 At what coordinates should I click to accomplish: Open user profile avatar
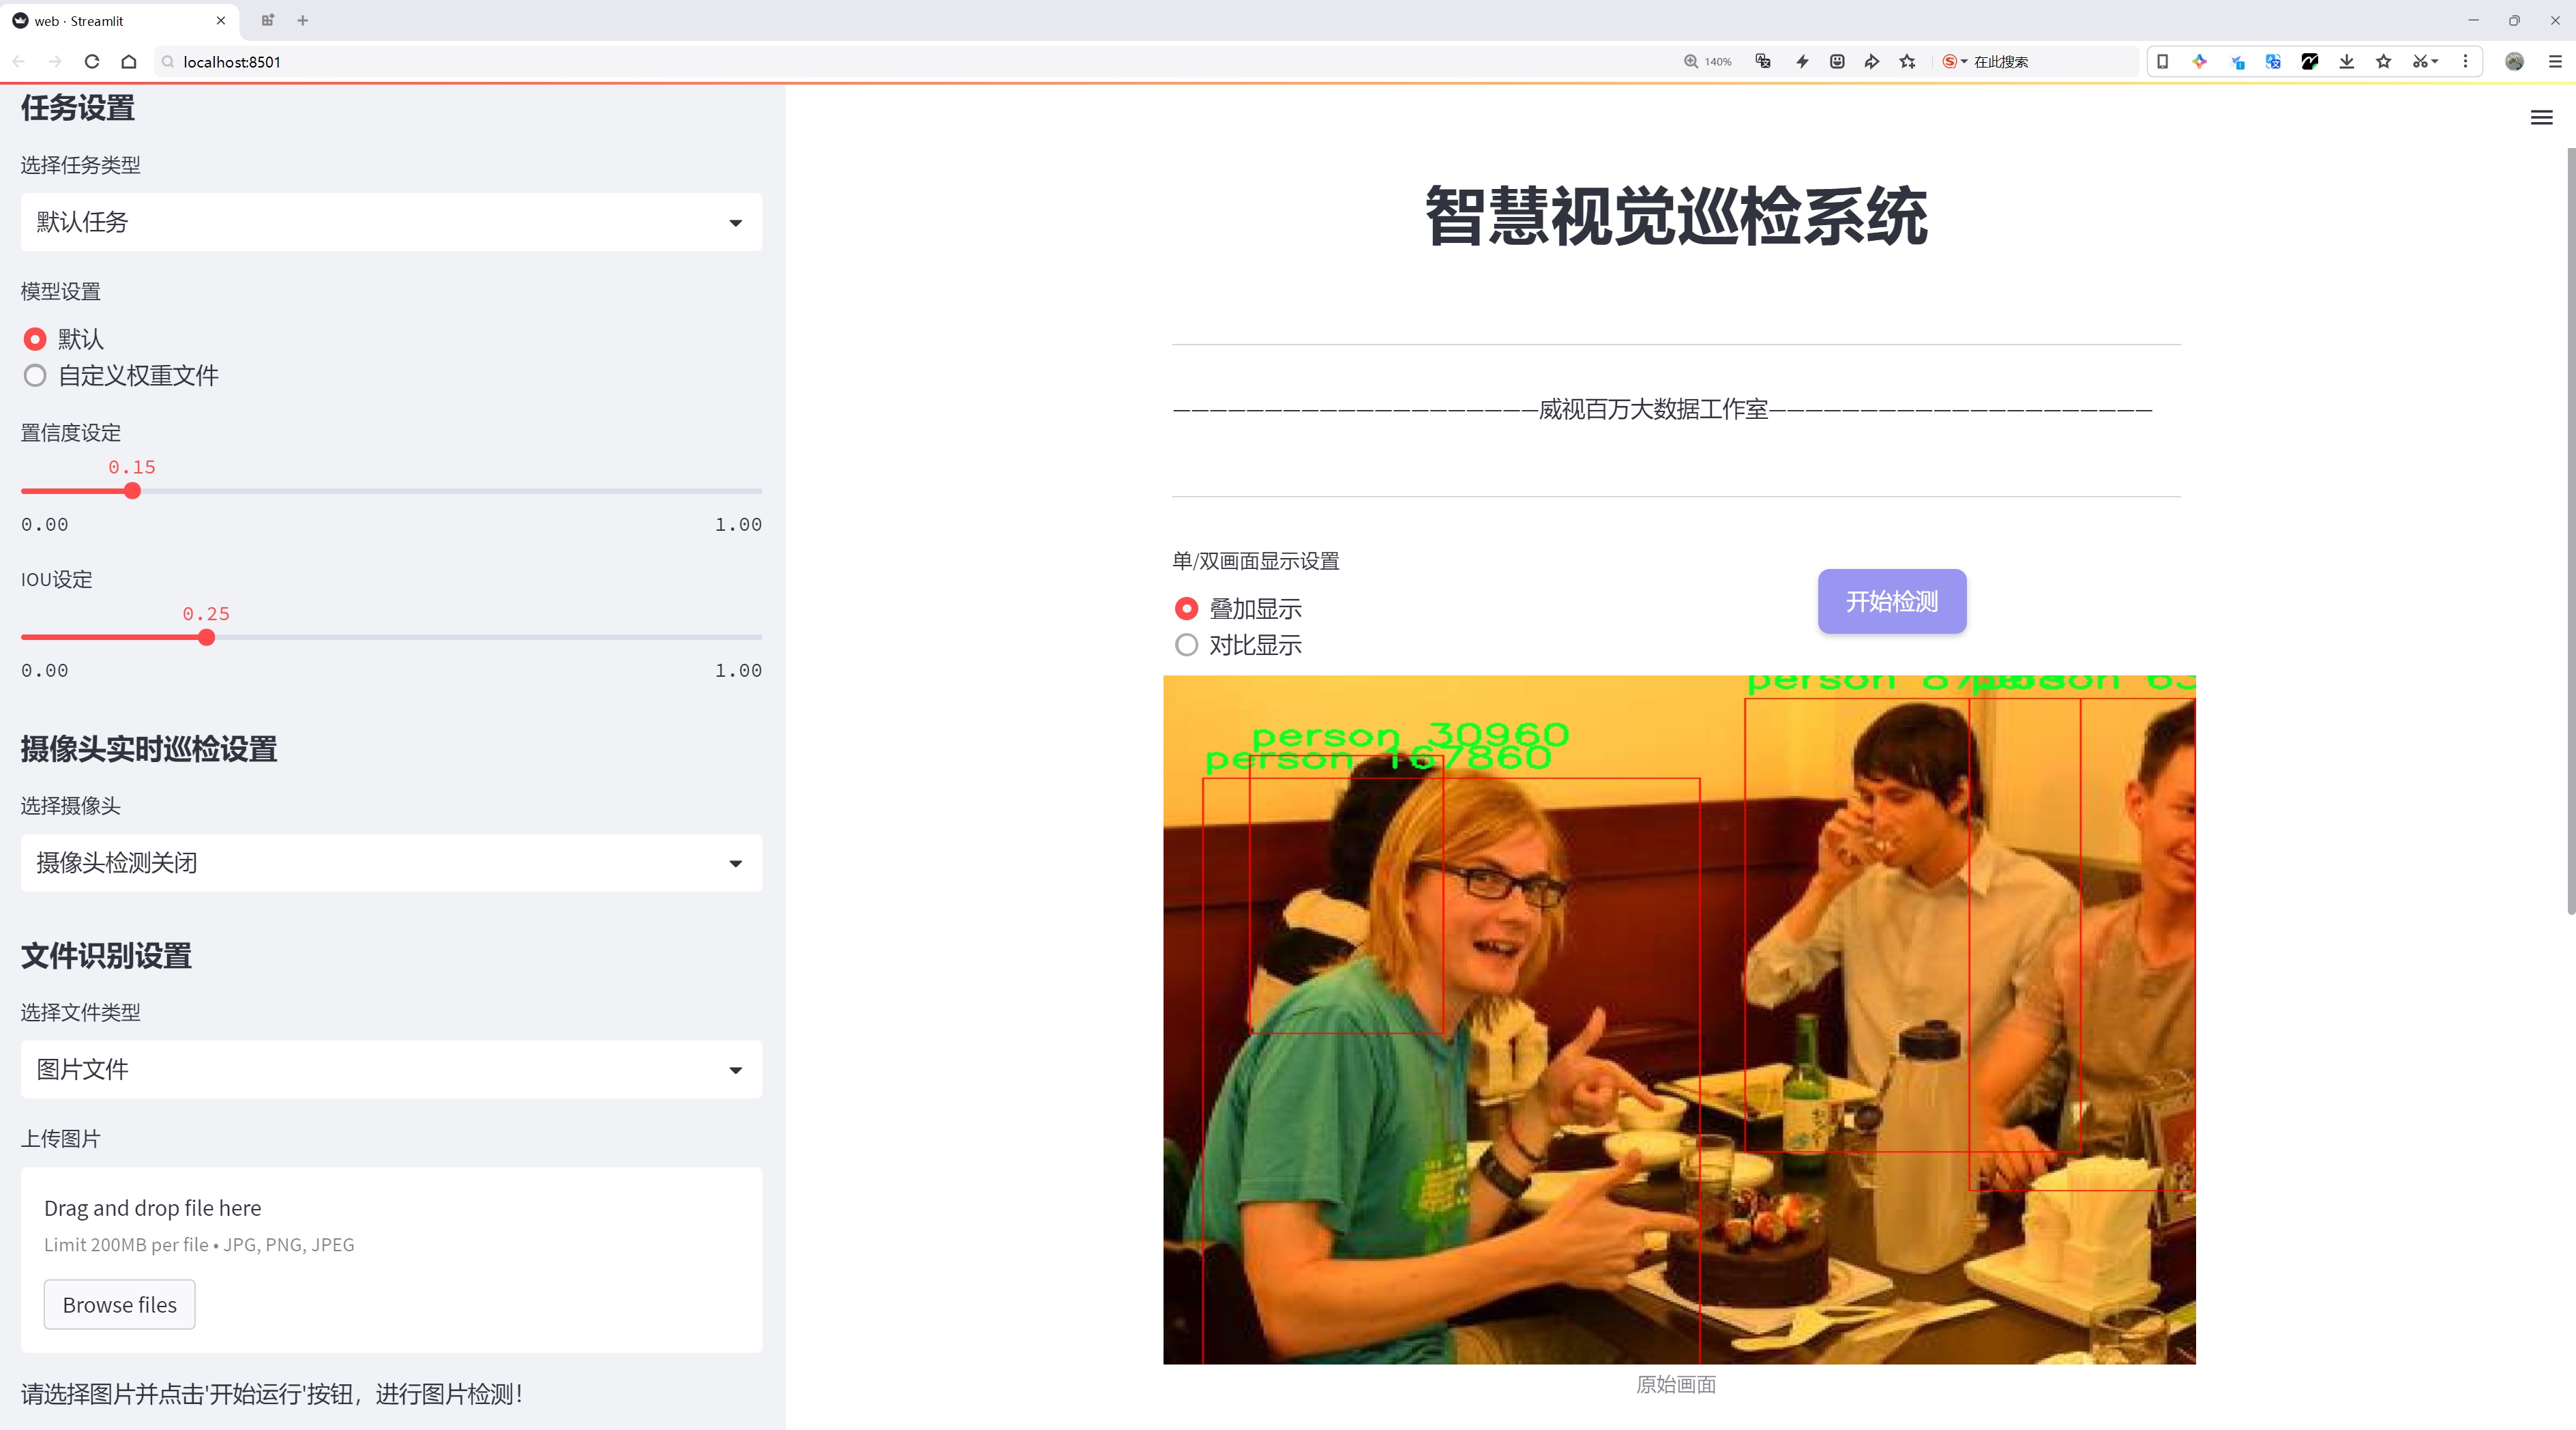(x=2514, y=62)
